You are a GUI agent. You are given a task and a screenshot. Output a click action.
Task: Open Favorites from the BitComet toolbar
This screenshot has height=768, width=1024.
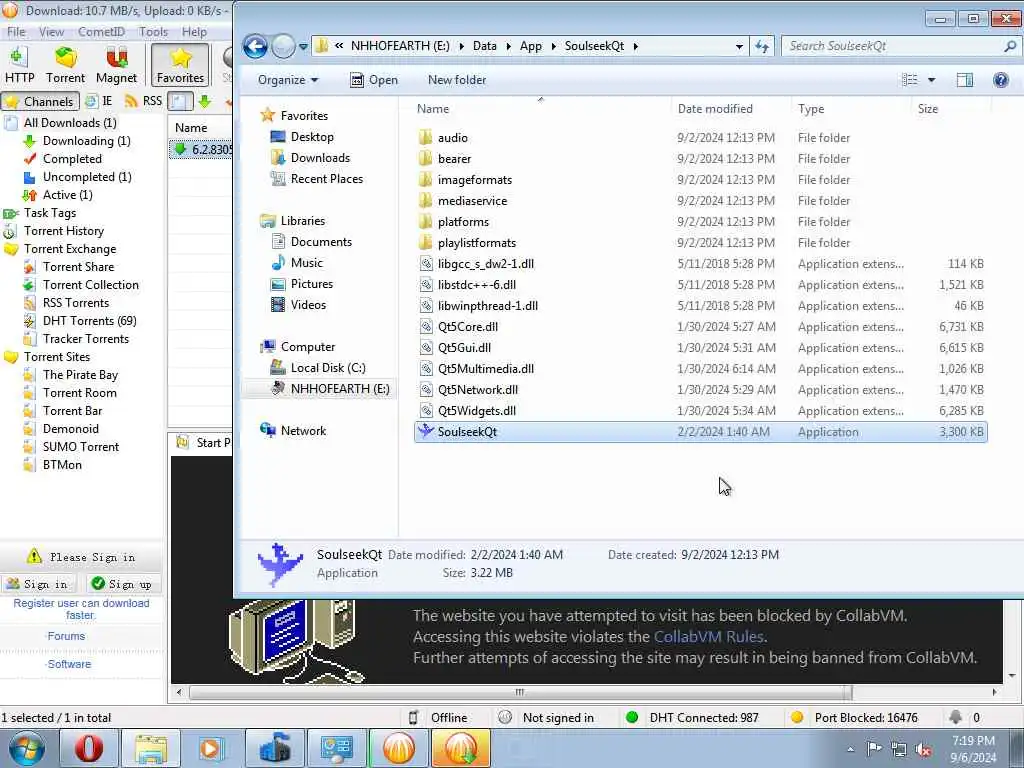click(180, 65)
